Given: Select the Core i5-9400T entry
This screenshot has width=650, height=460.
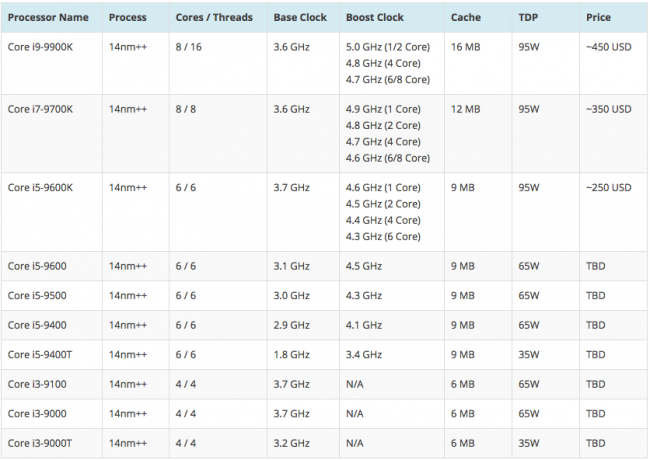Looking at the screenshot, I should point(42,354).
